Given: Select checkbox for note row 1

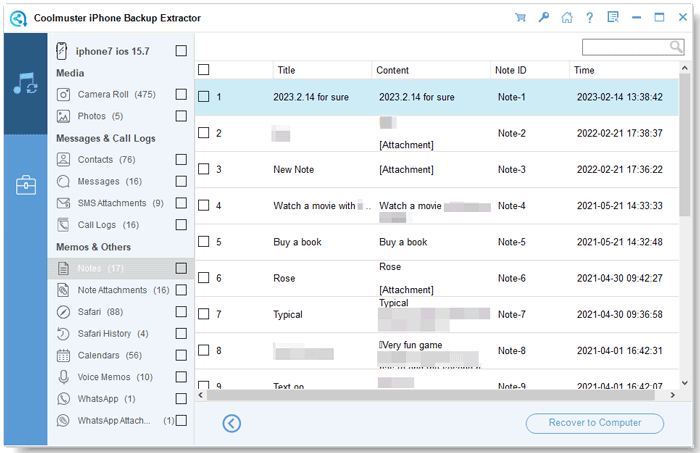Looking at the screenshot, I should tap(204, 97).
